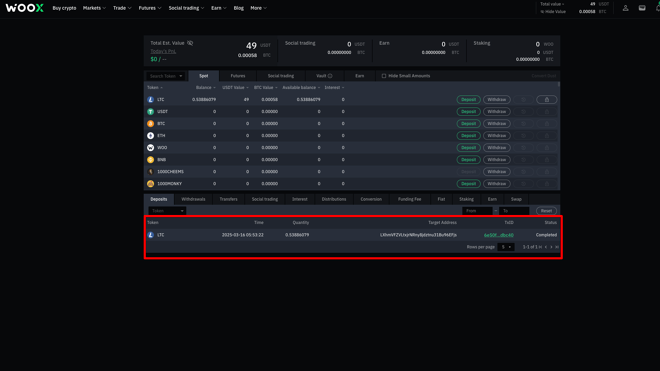Click Deposit for LTC
This screenshot has width=660, height=371.
pyautogui.click(x=468, y=100)
